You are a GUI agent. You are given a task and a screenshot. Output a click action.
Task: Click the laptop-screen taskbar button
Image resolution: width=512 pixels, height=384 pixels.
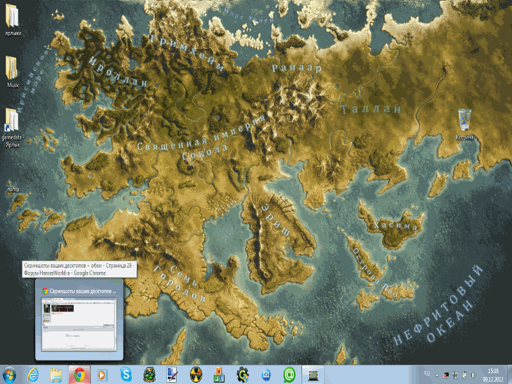click(313, 375)
